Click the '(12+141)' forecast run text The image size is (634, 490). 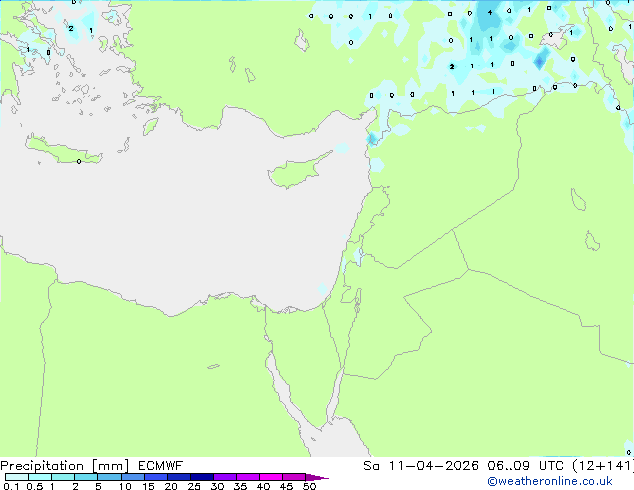tap(603, 466)
